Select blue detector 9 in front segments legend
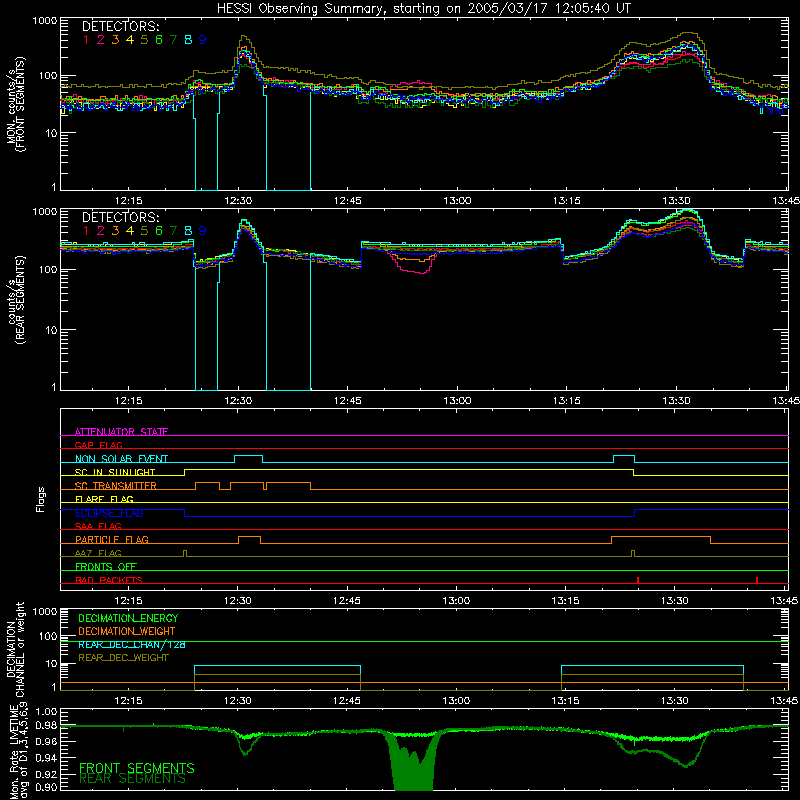 (203, 40)
